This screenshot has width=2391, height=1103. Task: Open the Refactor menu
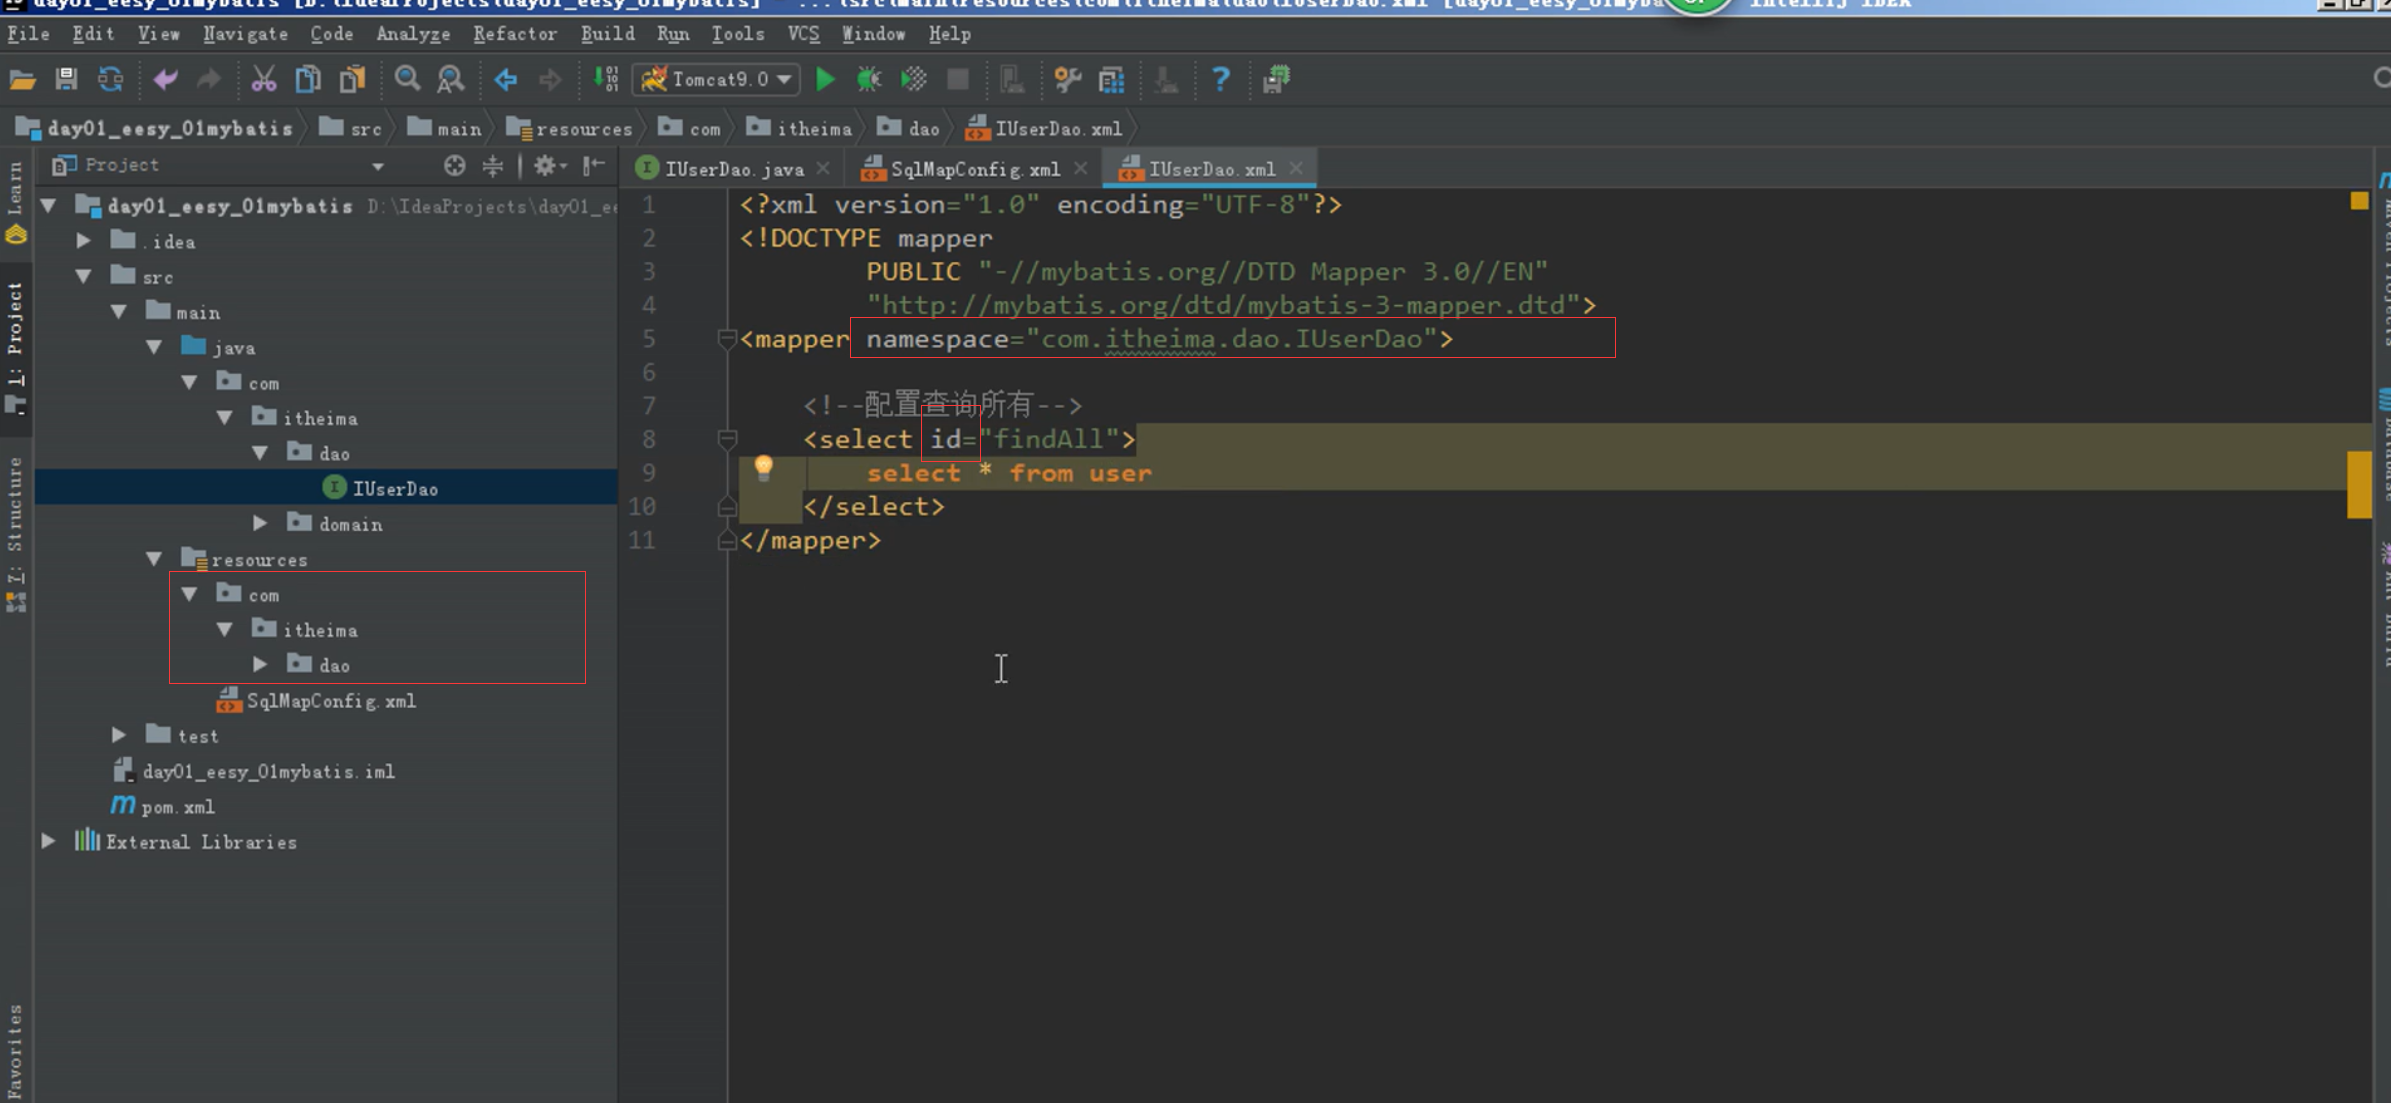tap(514, 34)
